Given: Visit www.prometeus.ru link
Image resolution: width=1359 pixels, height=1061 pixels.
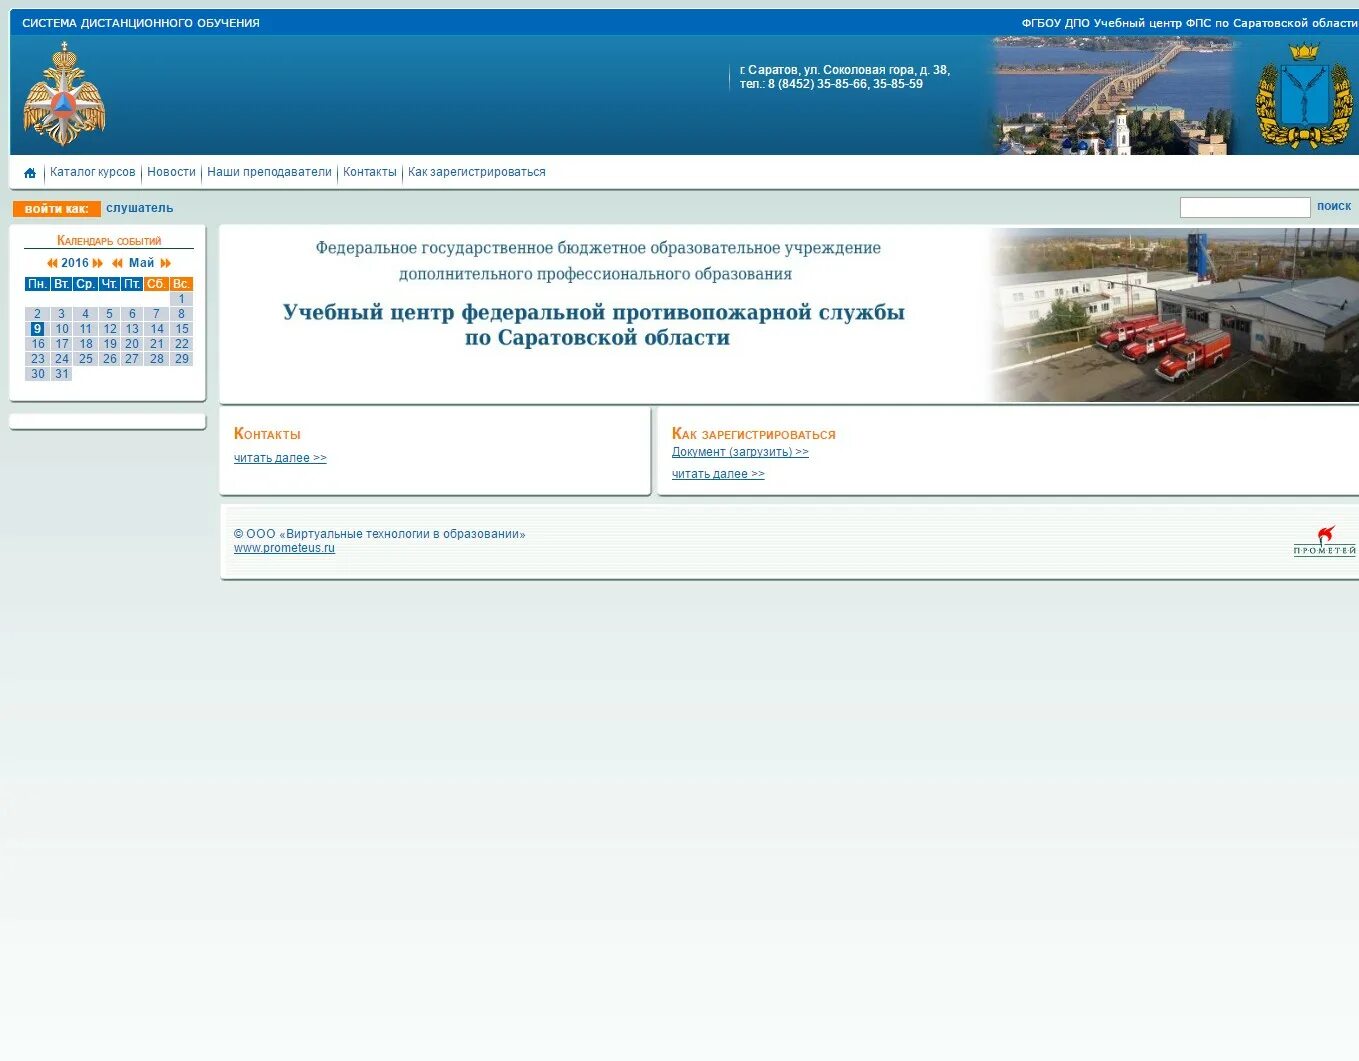Looking at the screenshot, I should tap(284, 548).
